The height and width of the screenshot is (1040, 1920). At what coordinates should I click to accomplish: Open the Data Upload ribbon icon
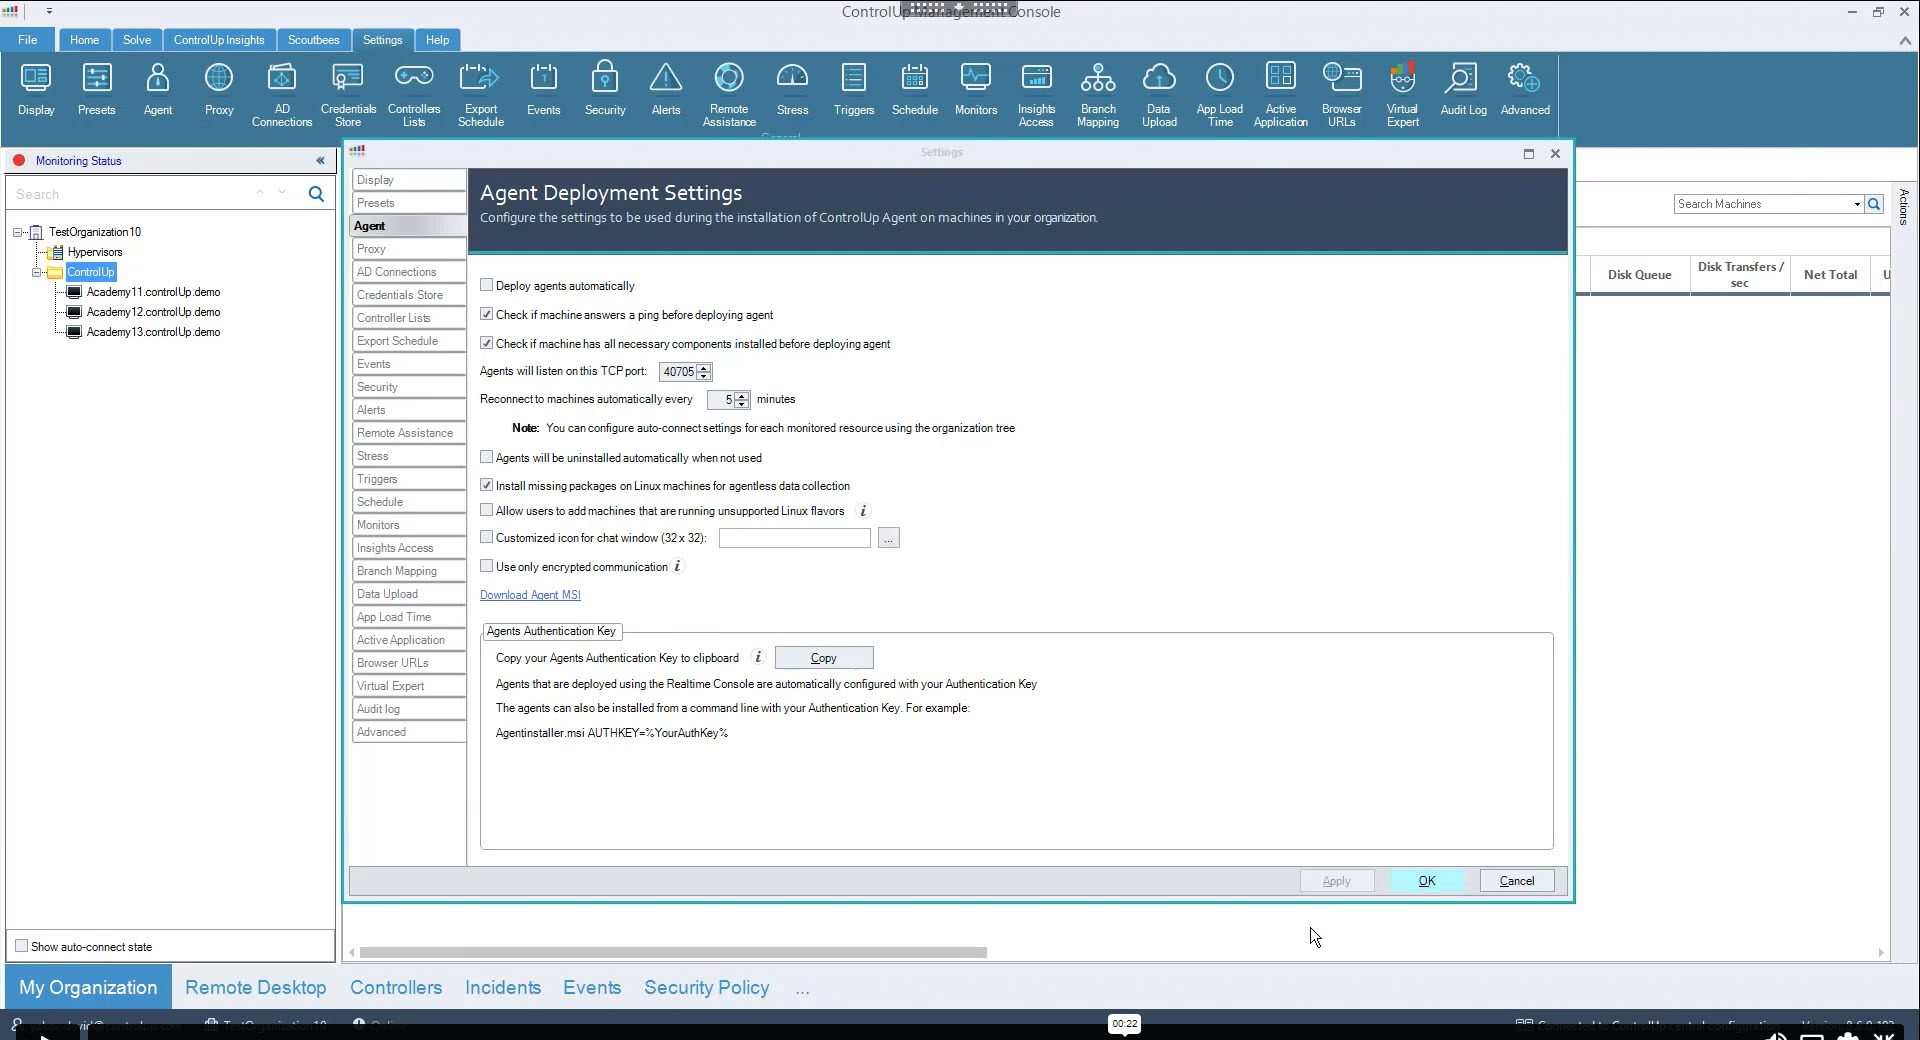click(x=1159, y=95)
